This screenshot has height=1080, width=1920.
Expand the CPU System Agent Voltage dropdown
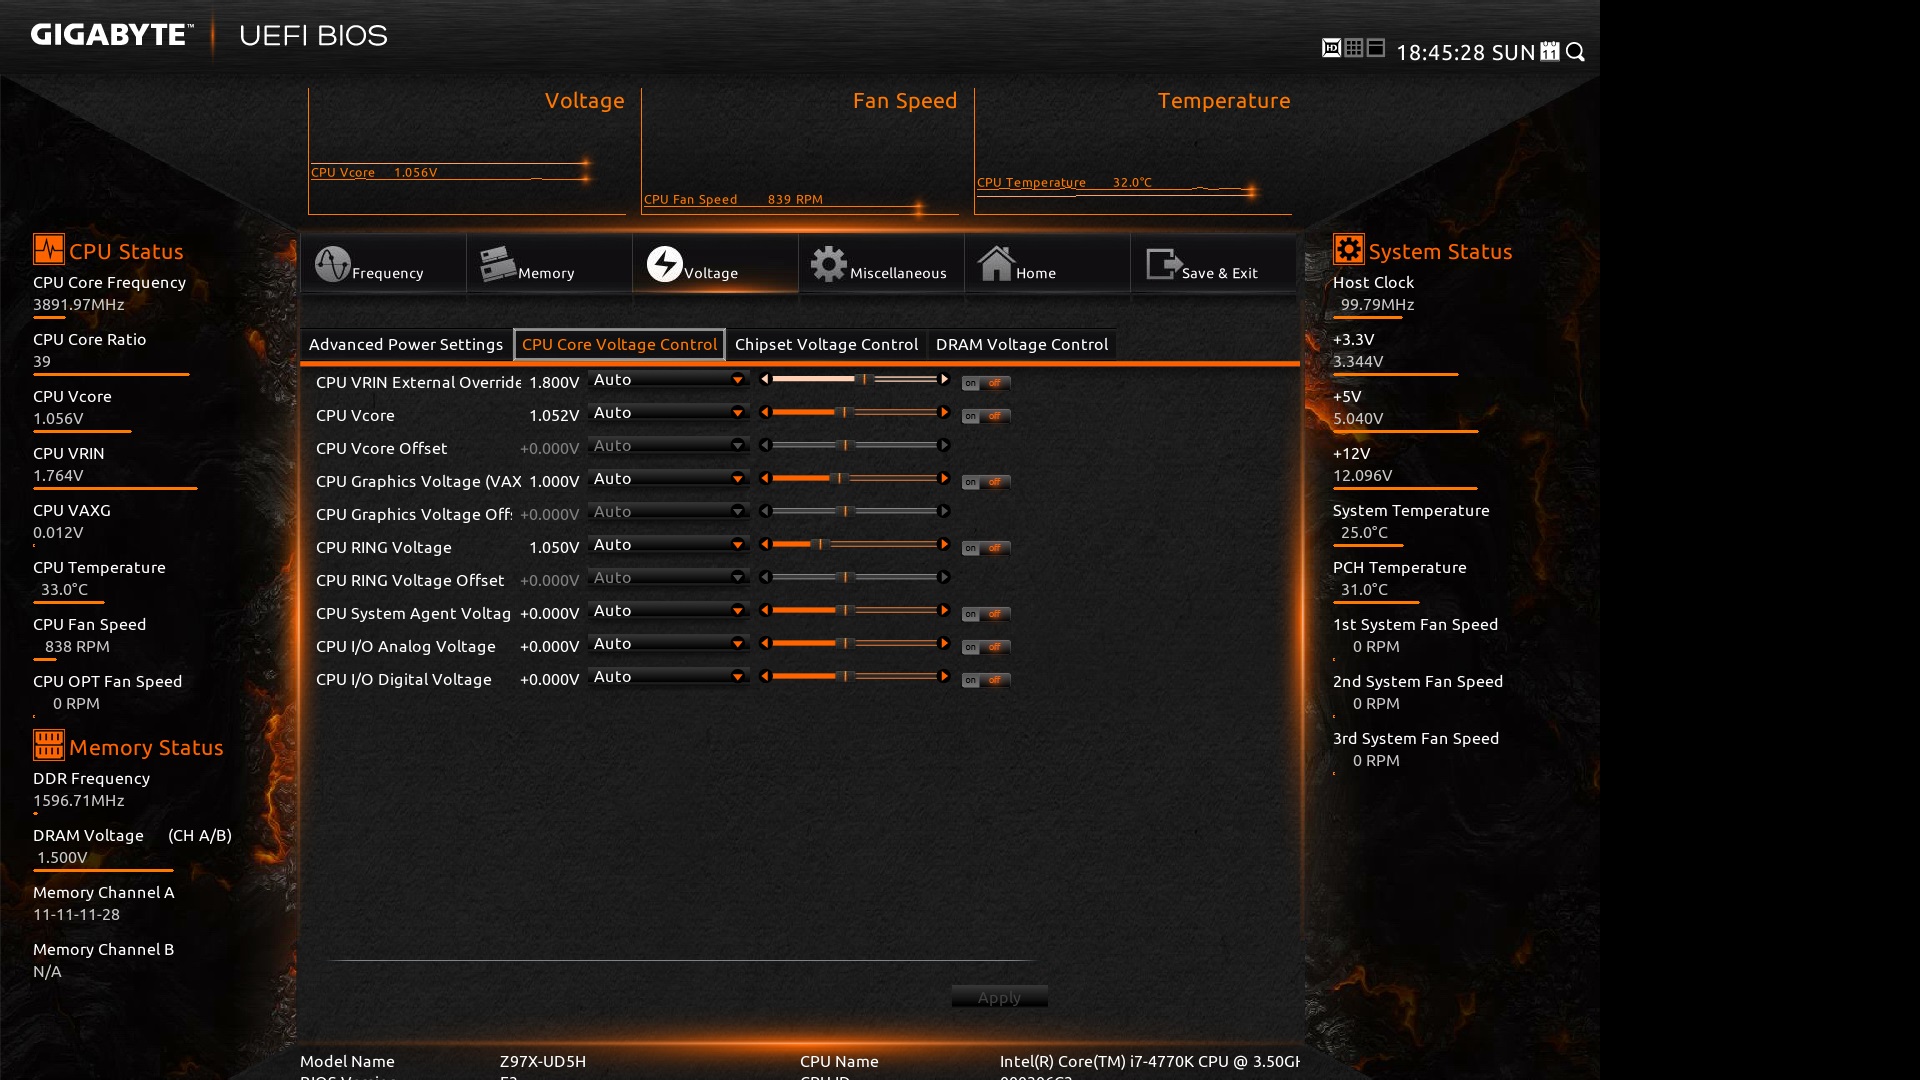pos(668,611)
